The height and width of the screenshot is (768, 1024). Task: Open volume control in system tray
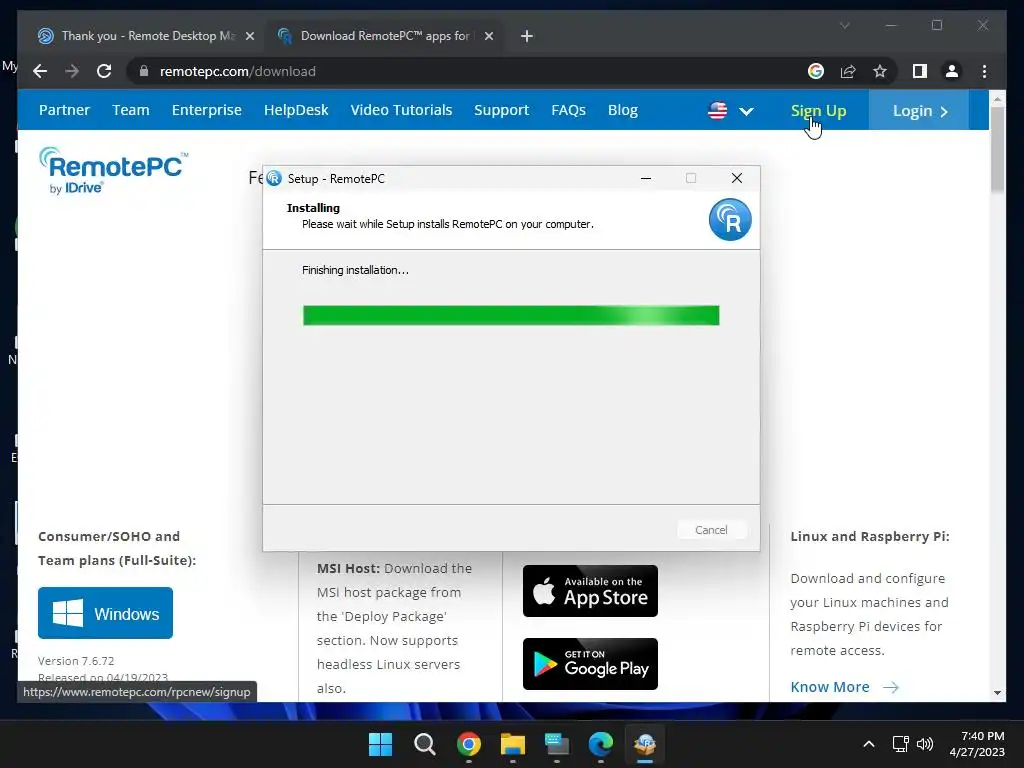pyautogui.click(x=924, y=744)
